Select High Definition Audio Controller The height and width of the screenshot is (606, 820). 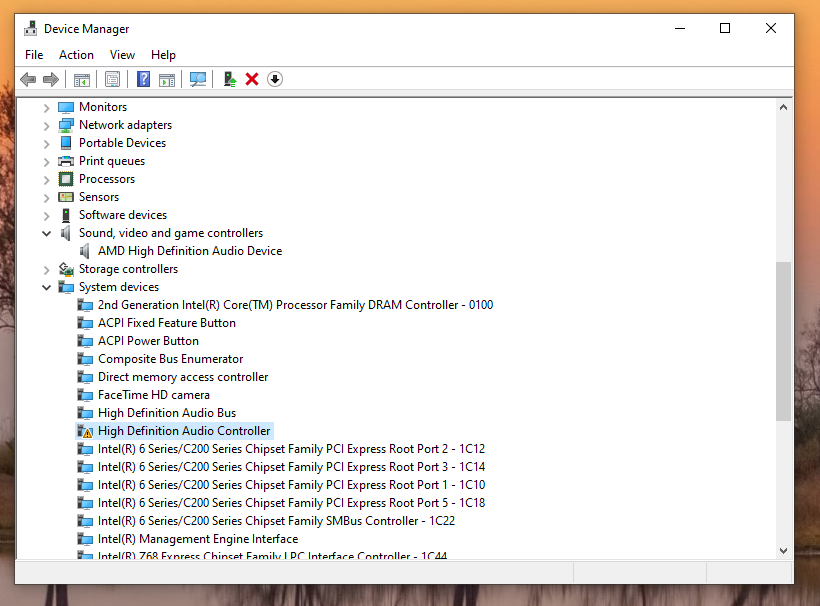pyautogui.click(x=184, y=431)
